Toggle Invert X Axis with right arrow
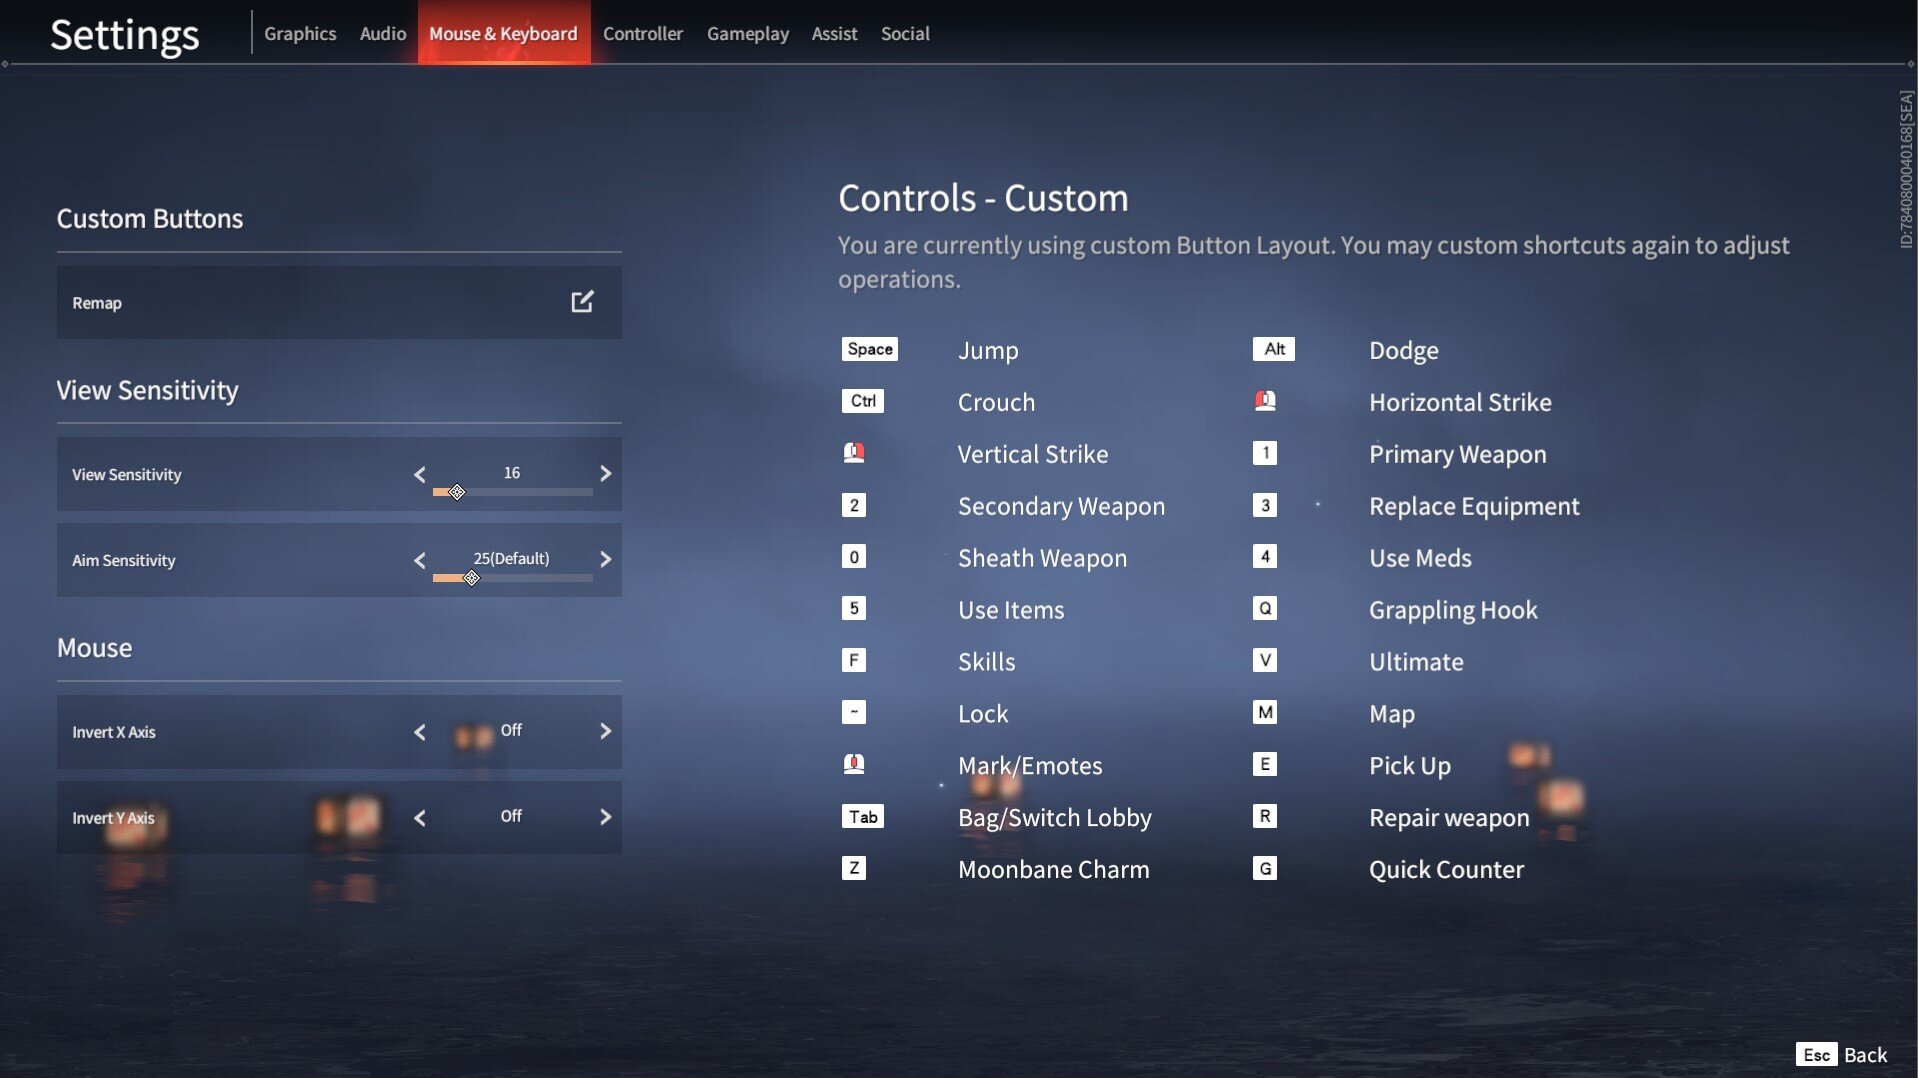Image resolution: width=1918 pixels, height=1078 pixels. [x=605, y=732]
